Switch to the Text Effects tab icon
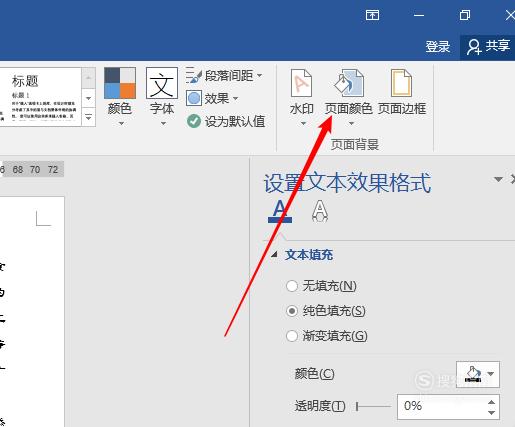 click(x=320, y=211)
